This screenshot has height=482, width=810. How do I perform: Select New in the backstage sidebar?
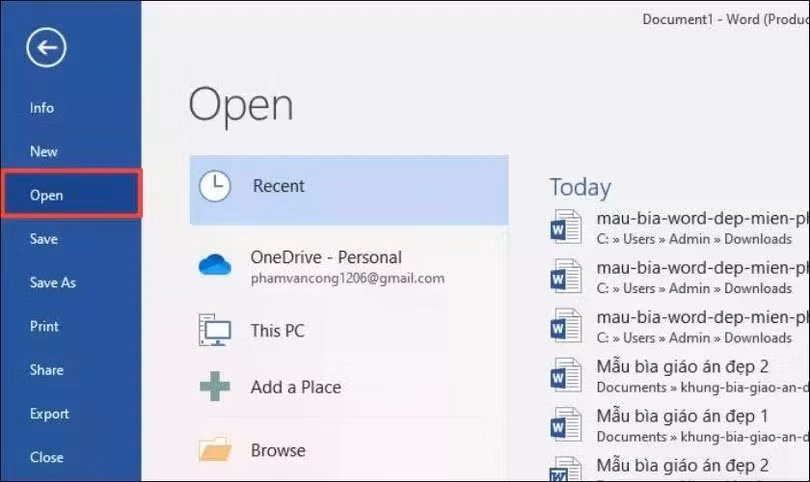point(43,151)
